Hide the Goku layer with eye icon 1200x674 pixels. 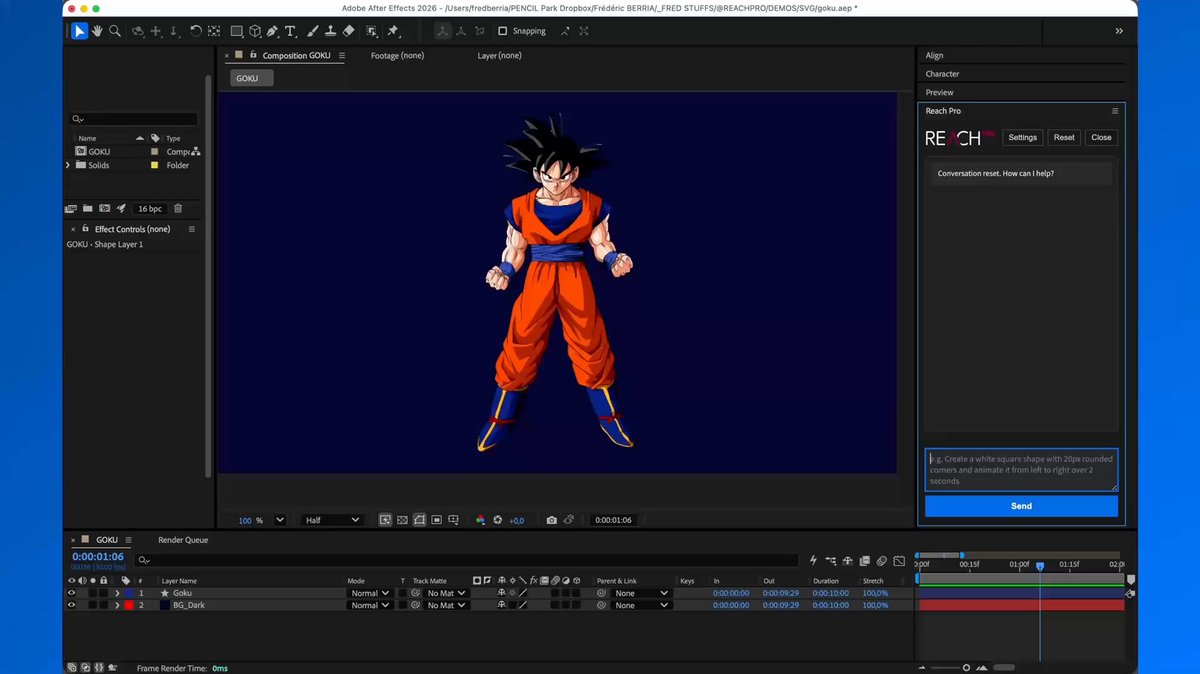coord(71,593)
